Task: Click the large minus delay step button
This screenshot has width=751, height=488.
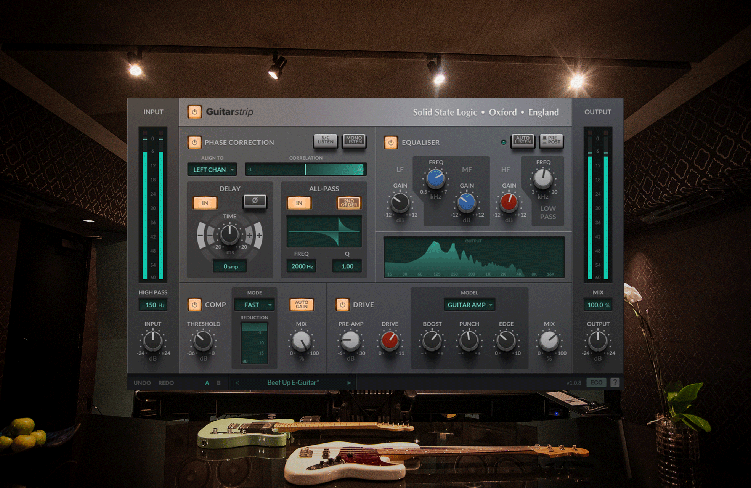Action: [201, 235]
